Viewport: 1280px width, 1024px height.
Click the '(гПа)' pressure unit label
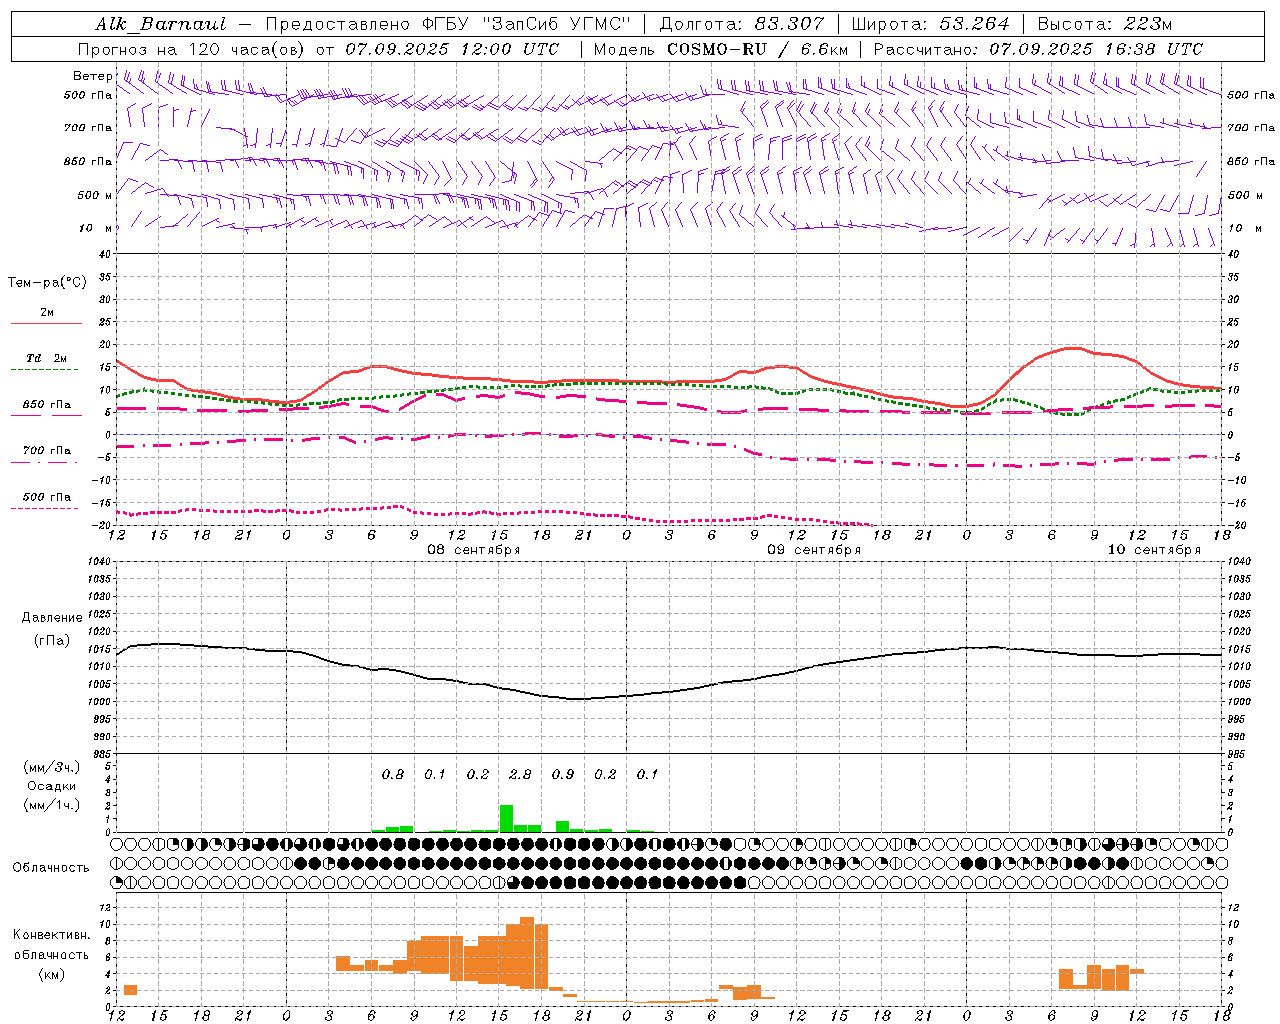point(52,640)
